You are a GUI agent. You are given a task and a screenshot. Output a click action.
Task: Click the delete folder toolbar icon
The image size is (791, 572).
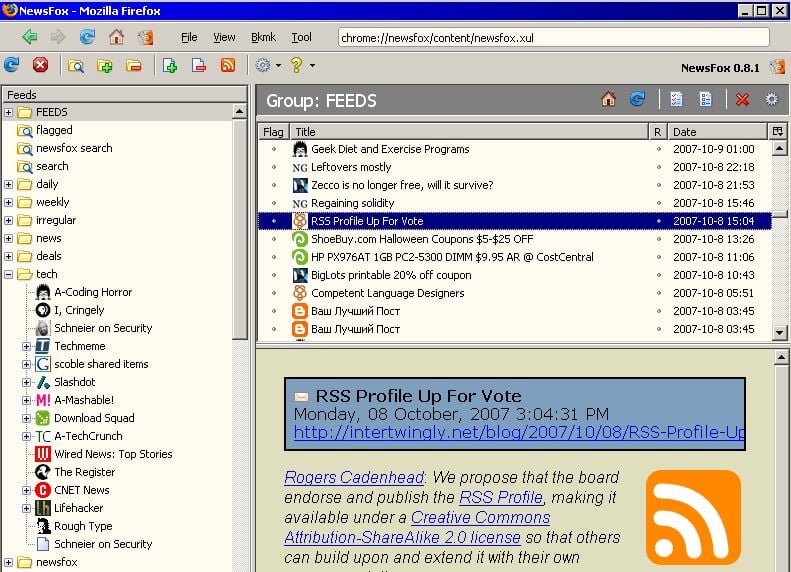click(134, 66)
